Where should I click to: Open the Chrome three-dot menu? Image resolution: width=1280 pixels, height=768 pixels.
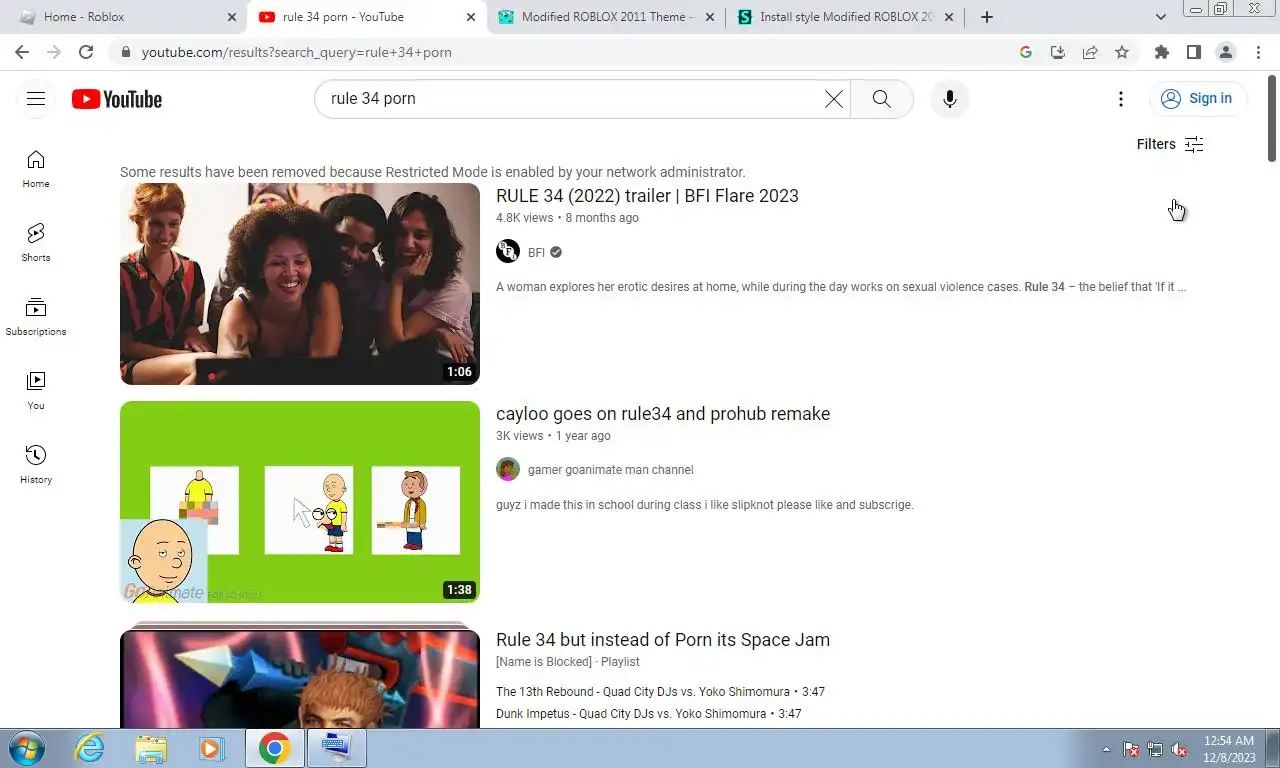(x=1257, y=52)
